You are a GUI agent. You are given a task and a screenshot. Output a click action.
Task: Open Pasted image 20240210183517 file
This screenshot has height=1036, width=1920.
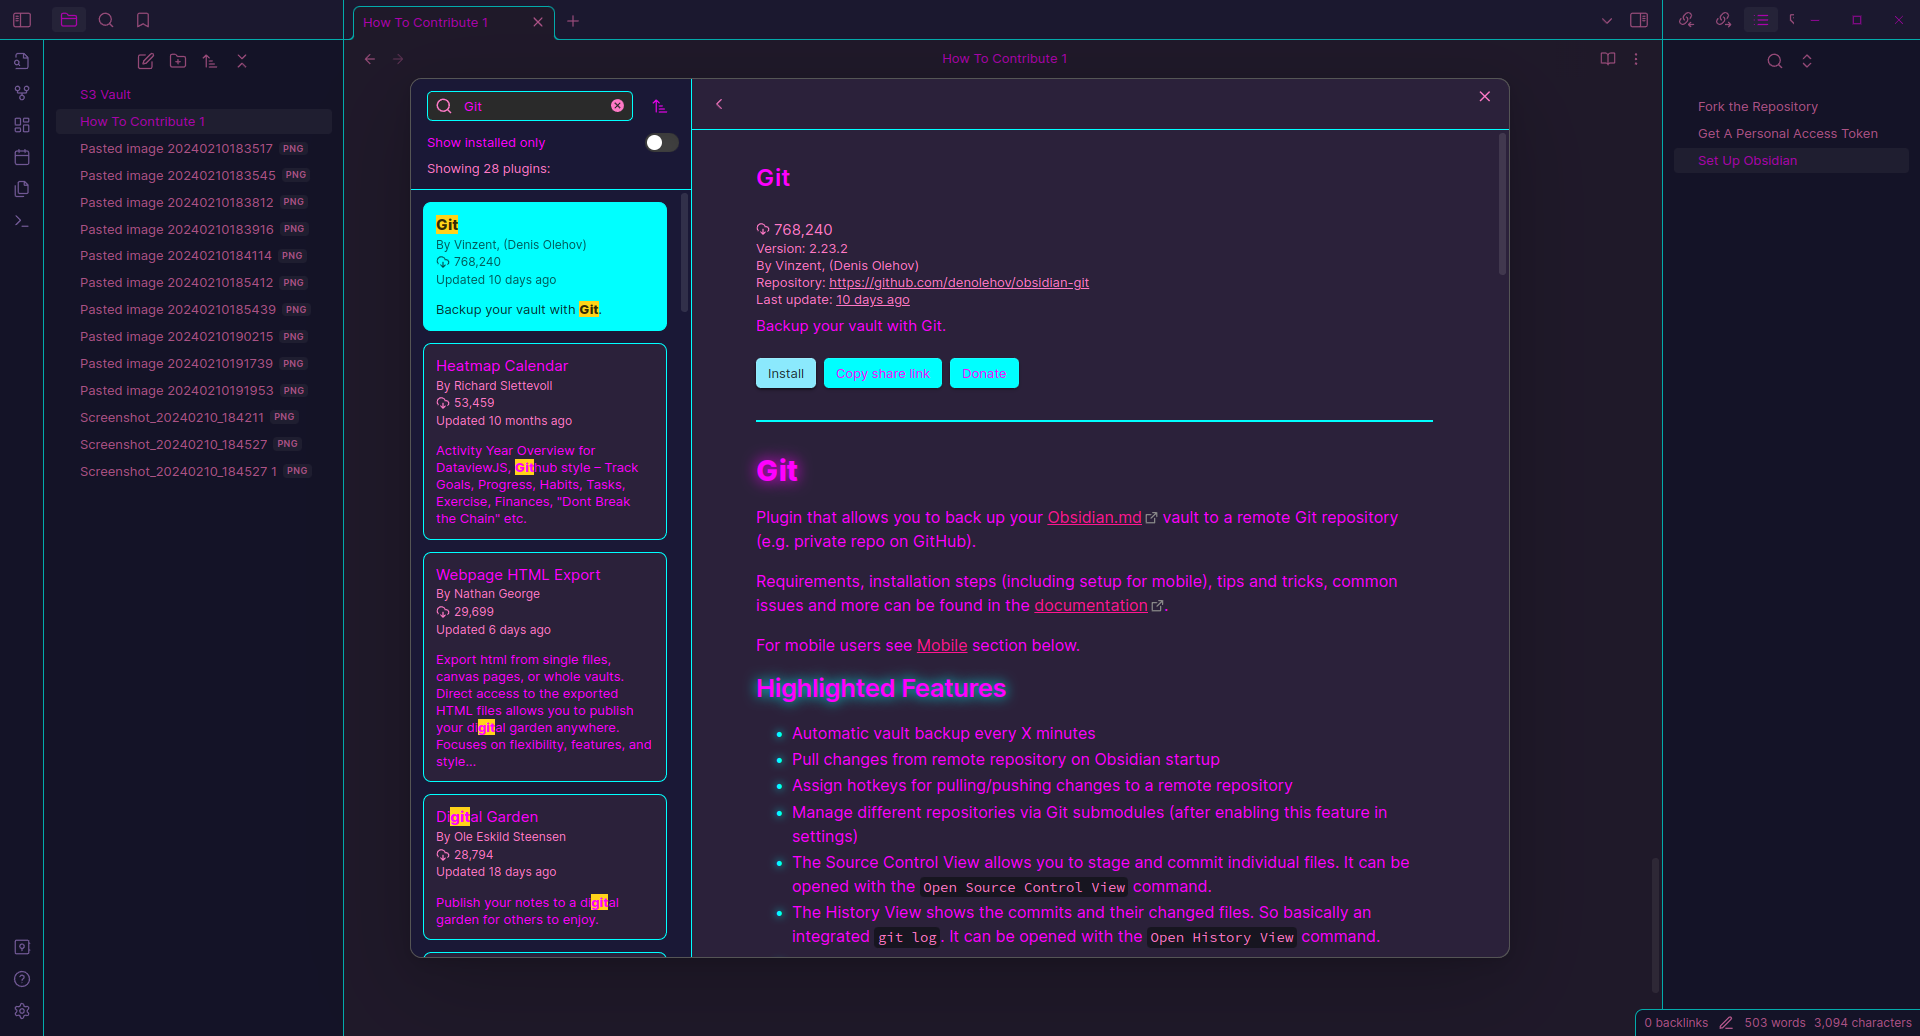(193, 149)
